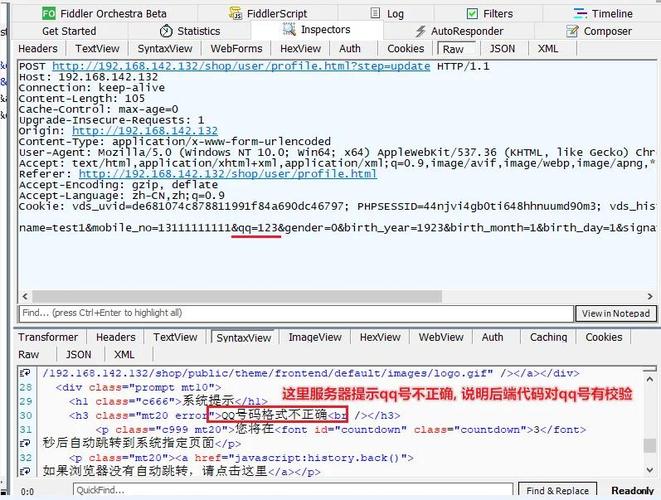Open response ImageView tab
Image resolution: width=661 pixels, height=500 pixels.
315,337
